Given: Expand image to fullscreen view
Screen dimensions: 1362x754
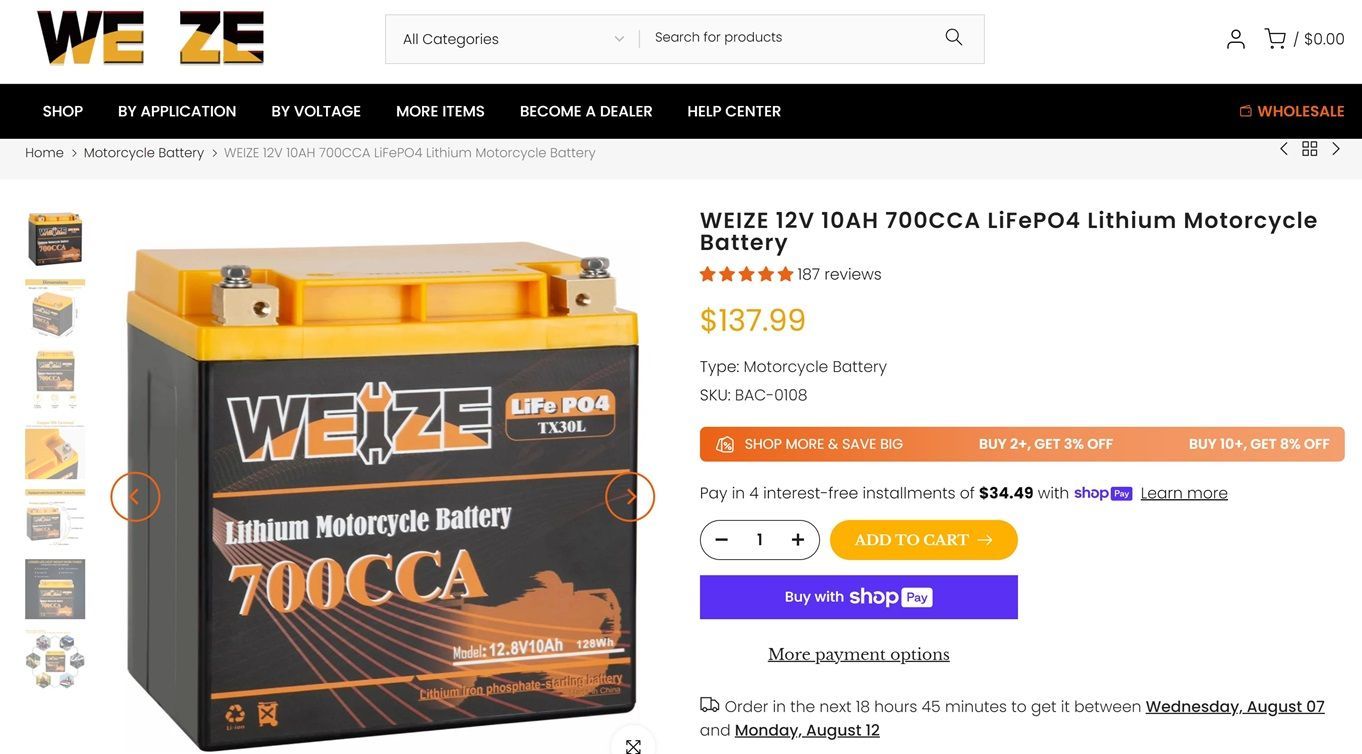Looking at the screenshot, I should point(633,745).
